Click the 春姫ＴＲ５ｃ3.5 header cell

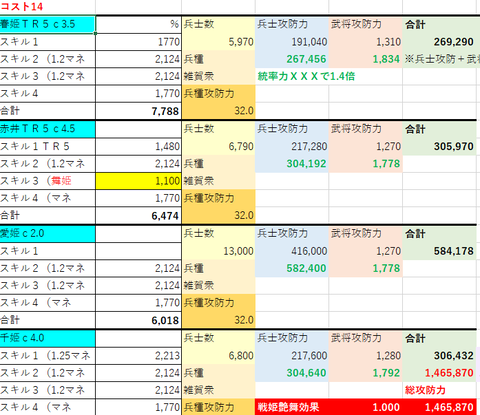(48, 24)
